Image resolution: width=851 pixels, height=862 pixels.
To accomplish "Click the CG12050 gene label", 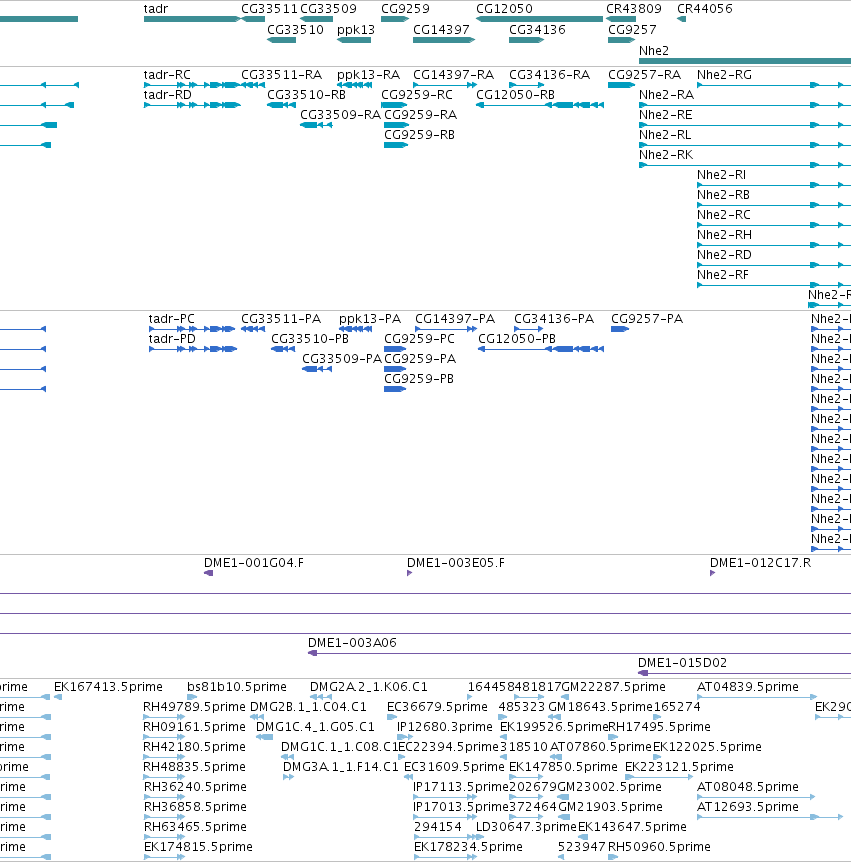I will [x=504, y=9].
